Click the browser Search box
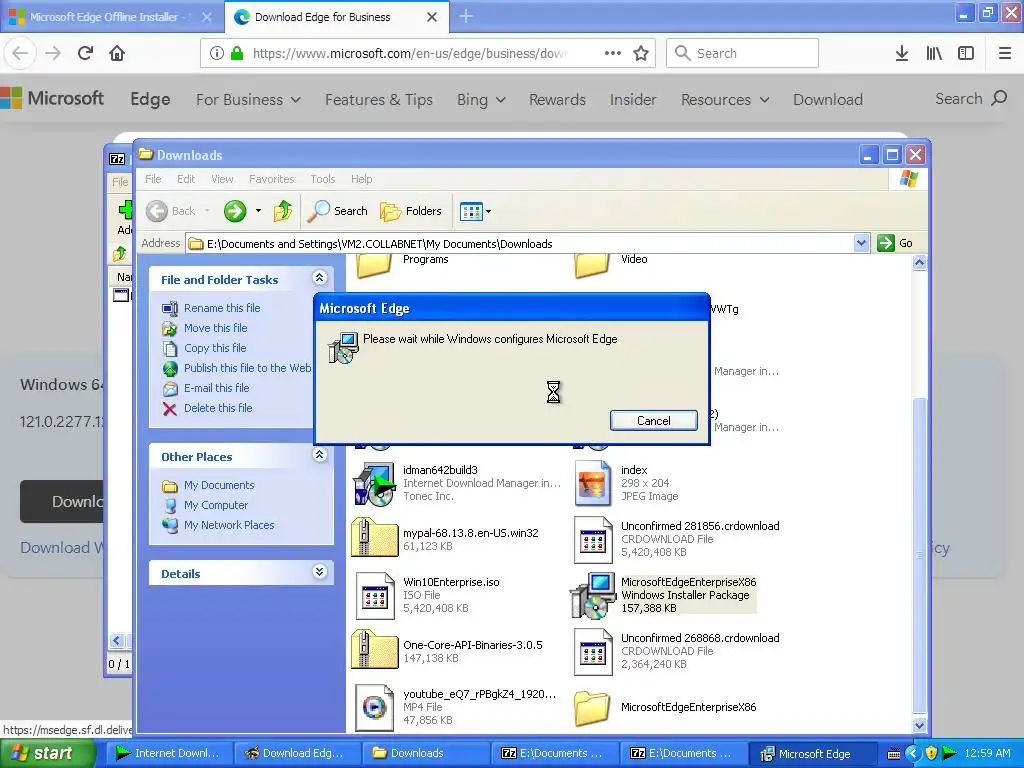 click(742, 53)
